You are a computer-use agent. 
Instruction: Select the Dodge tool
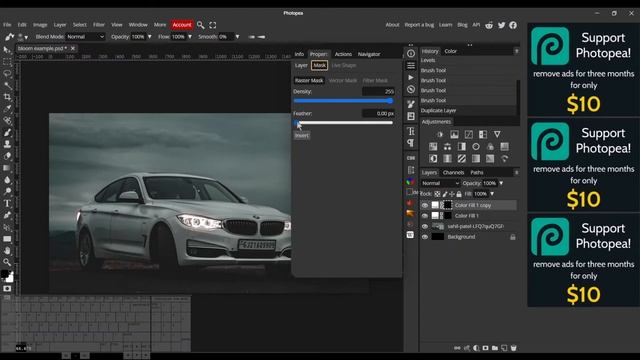pos(7,191)
